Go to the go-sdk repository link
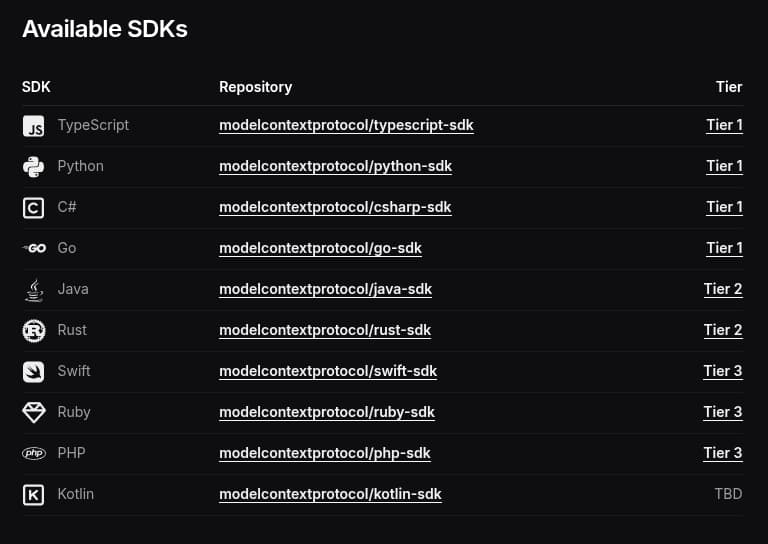 coord(320,249)
